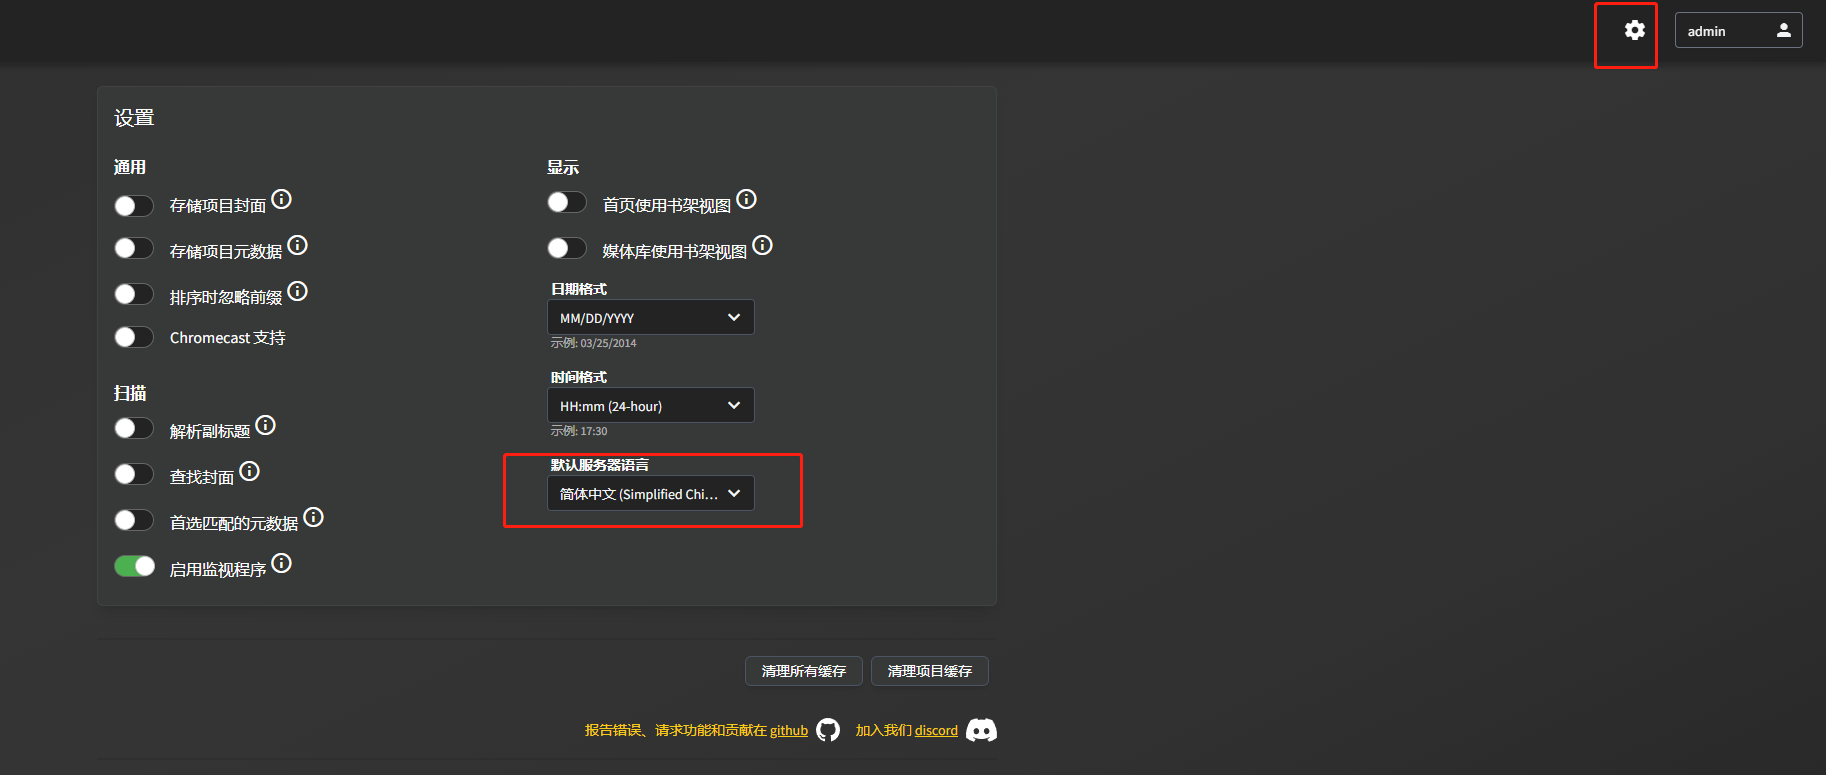1826x775 pixels.
Task: Enable the 存储项目元数据 toggle
Action: [x=134, y=248]
